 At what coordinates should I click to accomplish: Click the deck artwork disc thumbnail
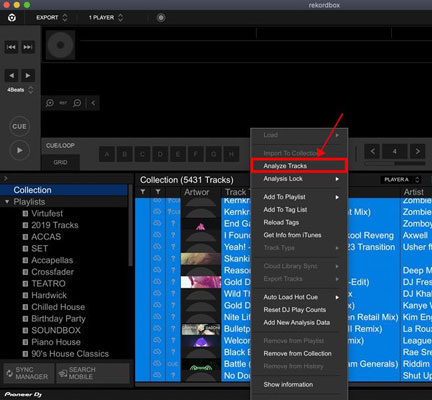pos(60,45)
